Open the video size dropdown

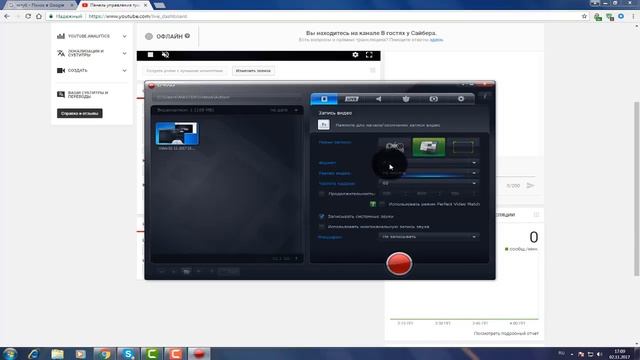428,173
